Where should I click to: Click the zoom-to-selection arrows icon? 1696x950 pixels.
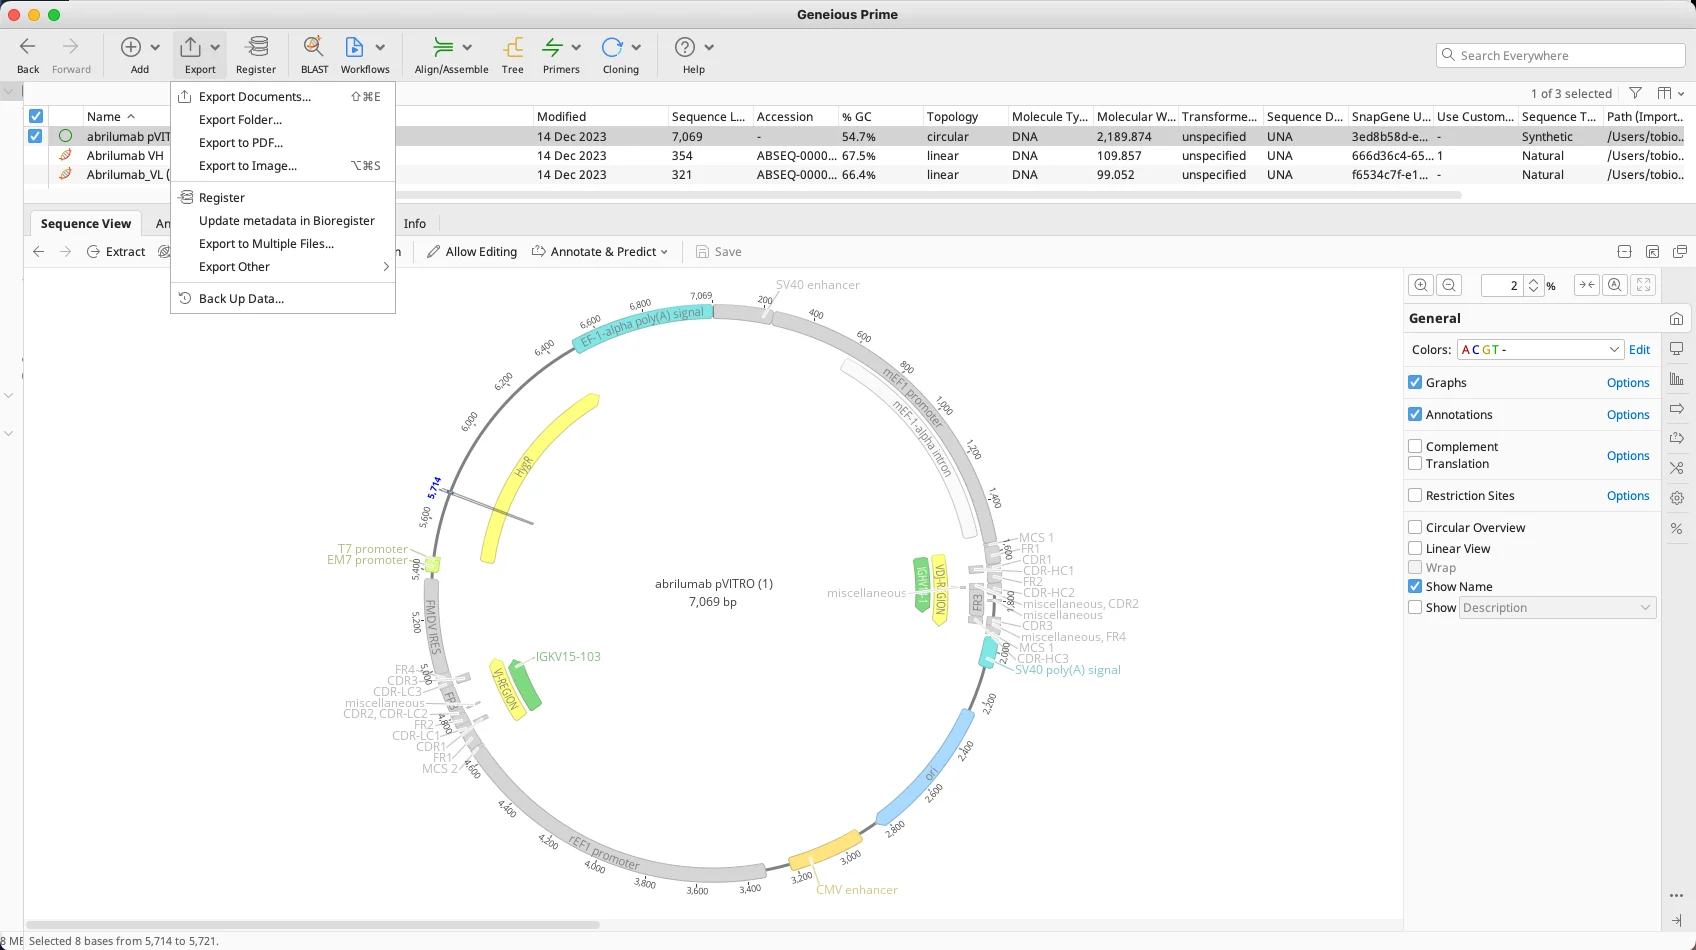coord(1586,285)
